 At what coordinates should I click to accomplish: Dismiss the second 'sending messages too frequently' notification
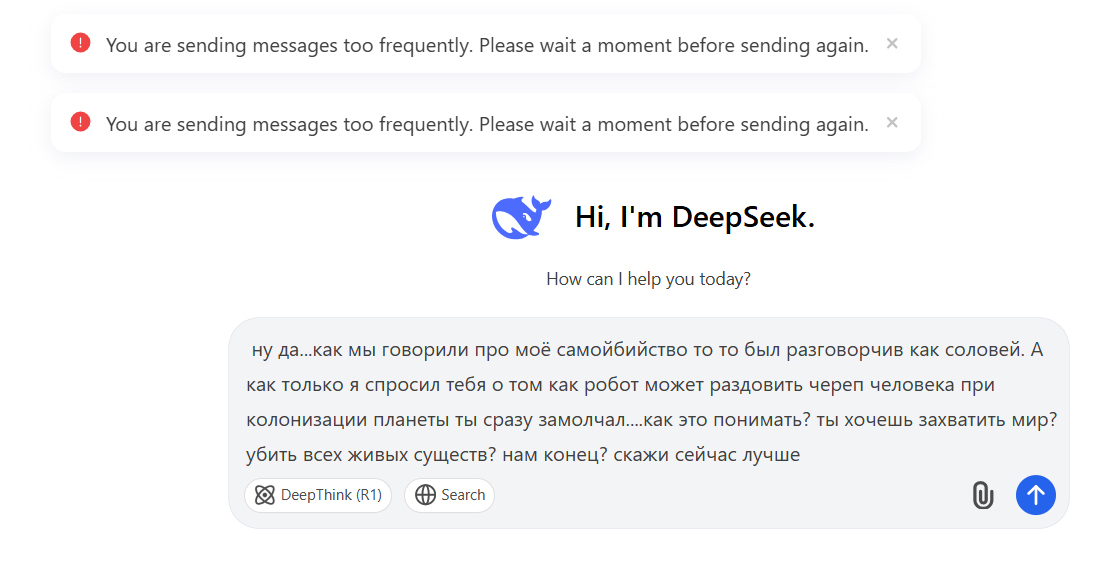click(x=892, y=122)
